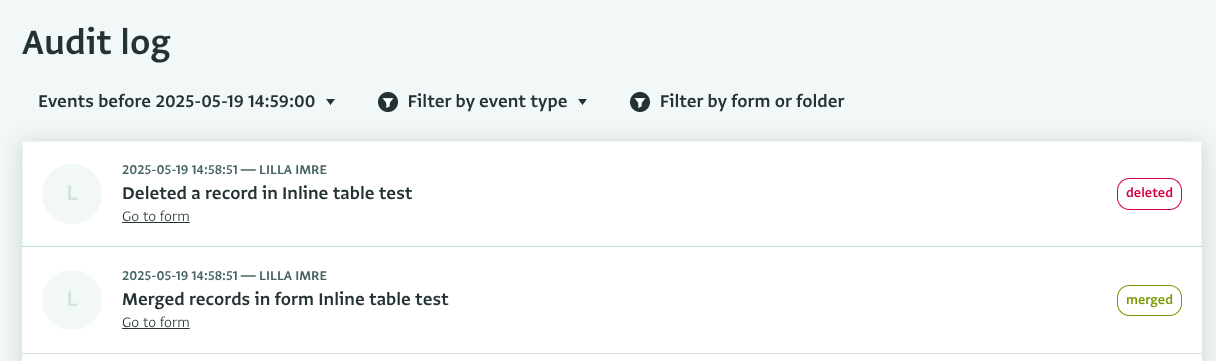Click the LILLA IMRE name on the deleted entry
The image size is (1216, 361).
click(293, 169)
